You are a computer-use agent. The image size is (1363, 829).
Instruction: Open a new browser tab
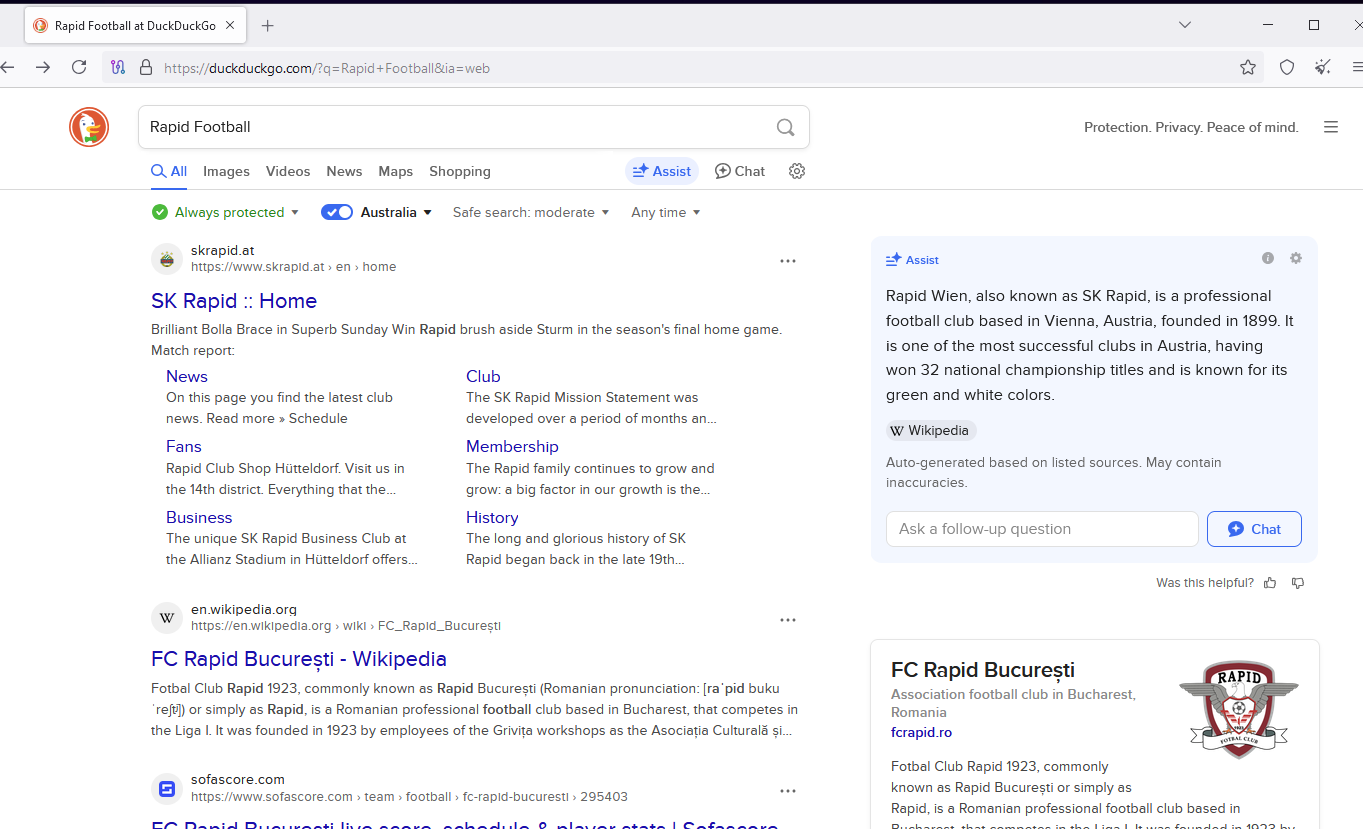tap(267, 26)
